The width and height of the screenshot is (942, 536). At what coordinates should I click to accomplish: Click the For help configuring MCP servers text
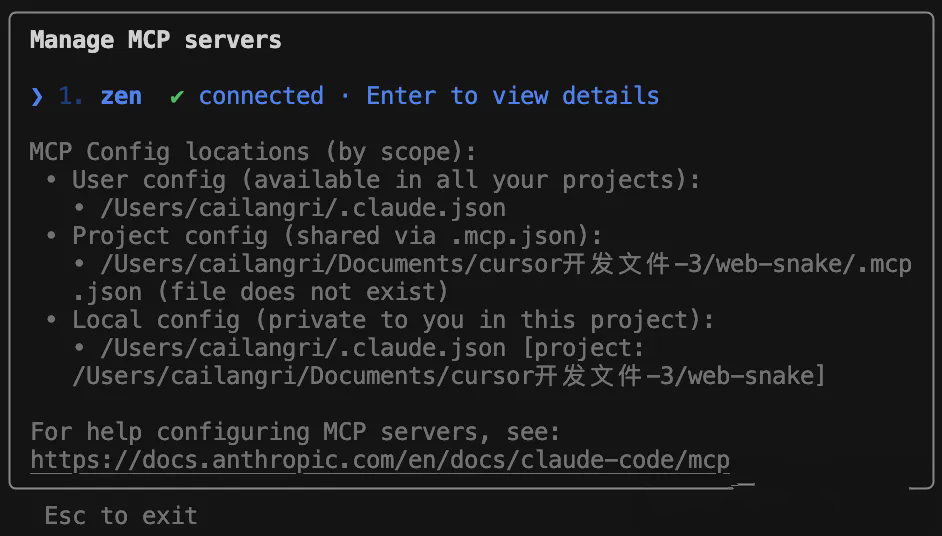pyautogui.click(x=295, y=431)
